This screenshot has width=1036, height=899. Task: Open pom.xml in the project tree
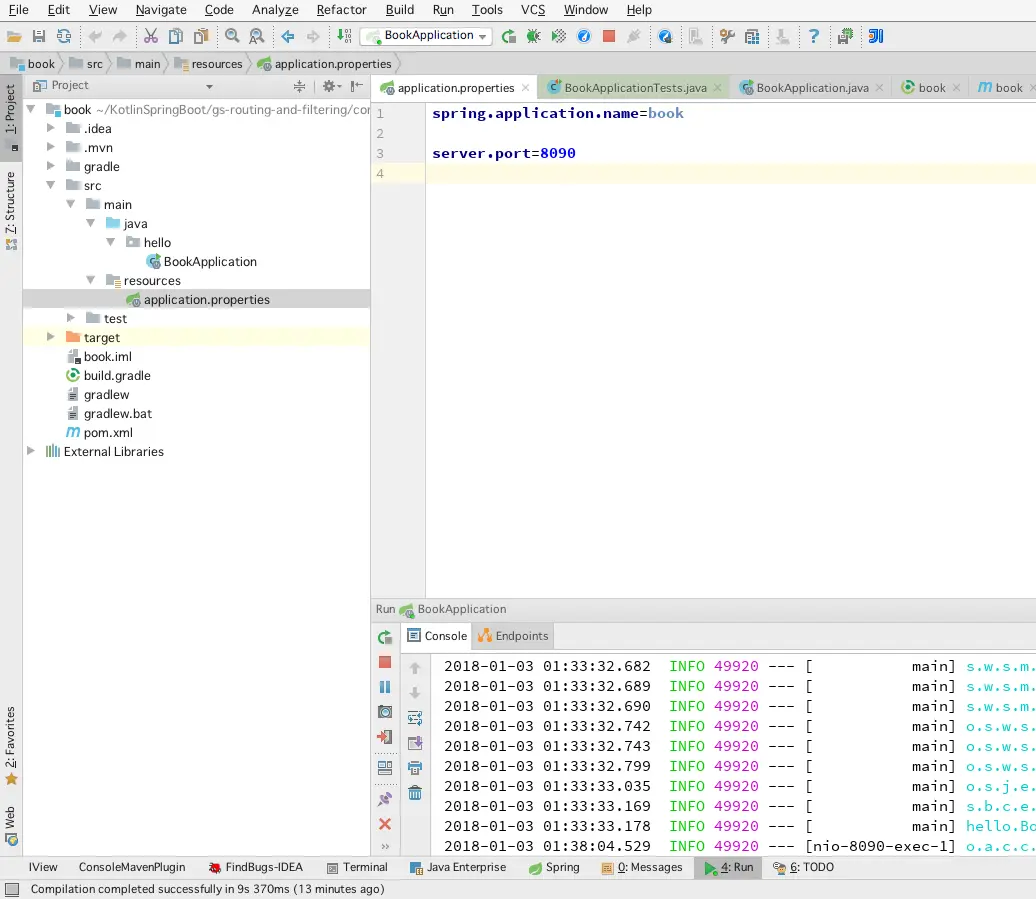point(108,433)
